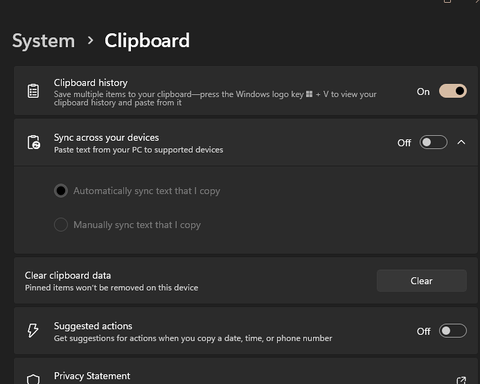This screenshot has width=480, height=384.
Task: Click the breadcrumb arrow after System
Action: click(x=90, y=41)
